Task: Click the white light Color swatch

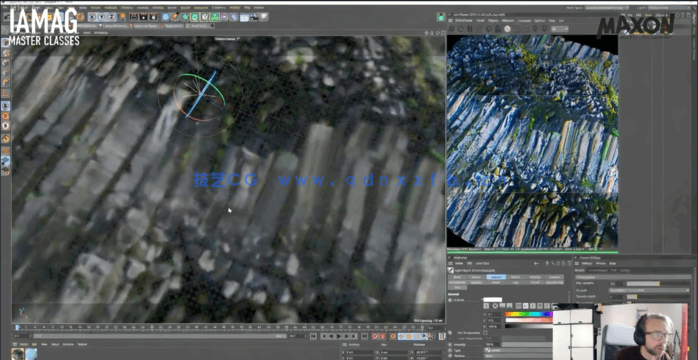Action: pyautogui.click(x=493, y=300)
